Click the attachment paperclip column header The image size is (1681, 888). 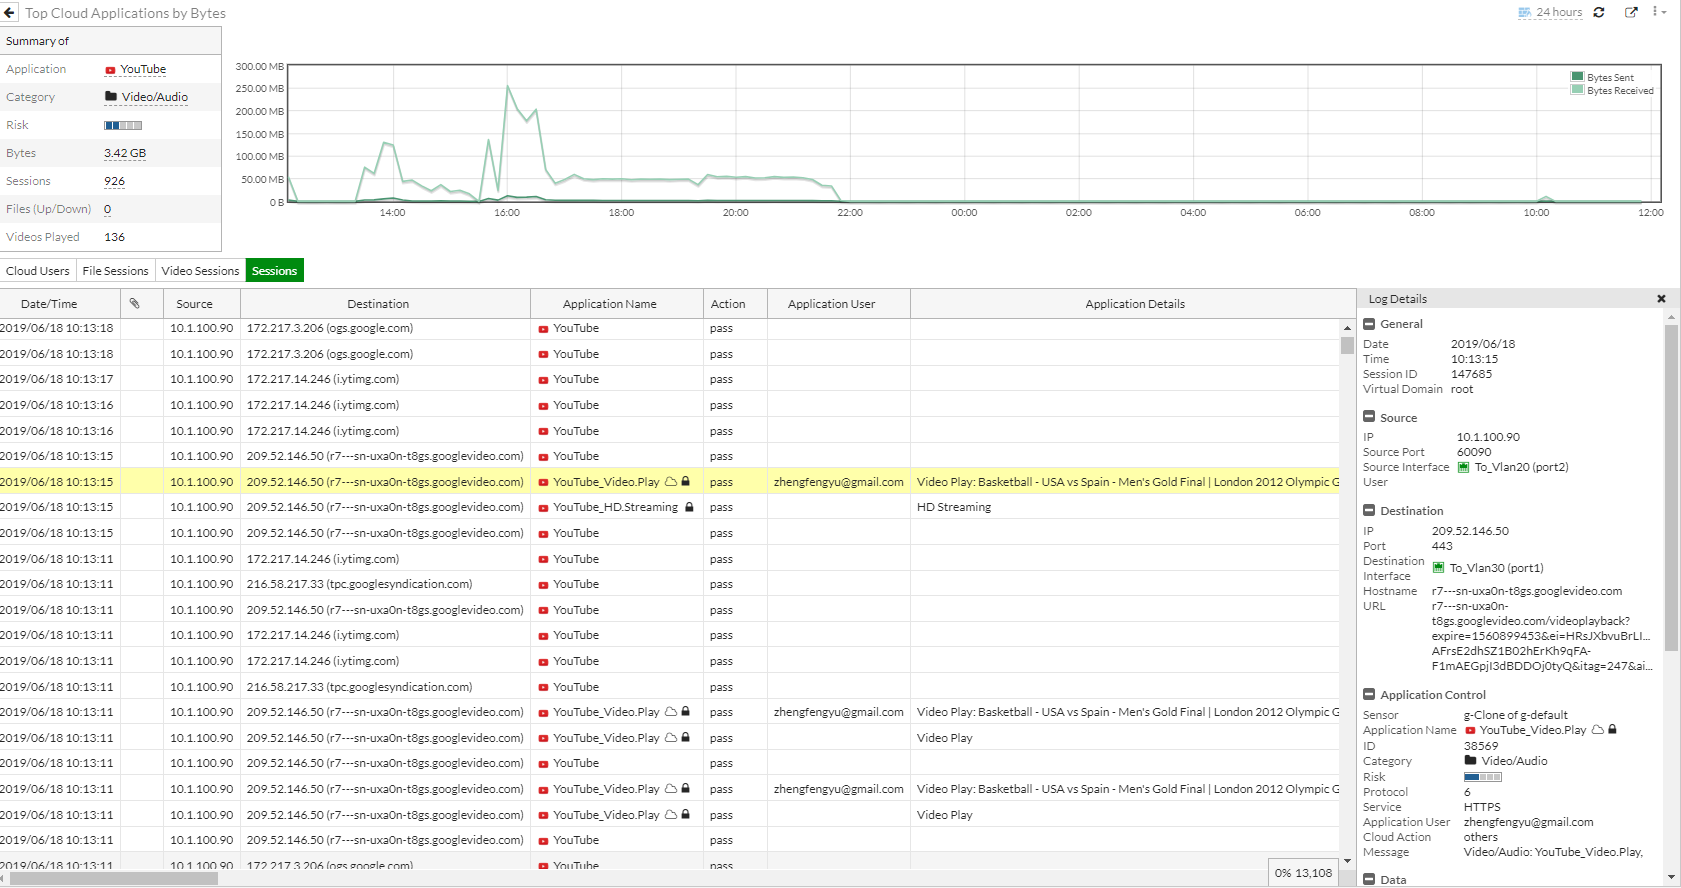click(135, 304)
